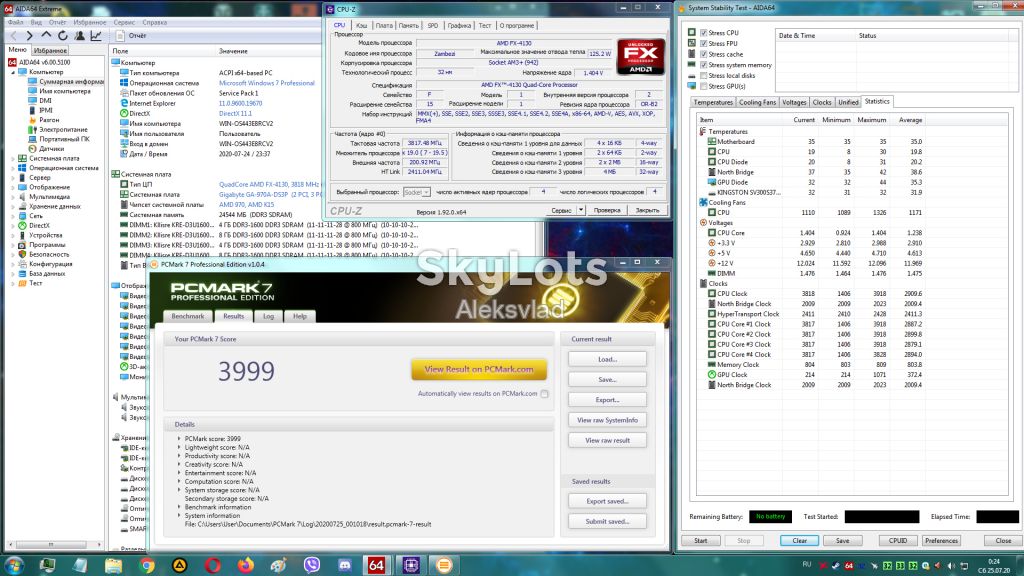Viewport: 1024px width, 576px height.
Task: Toggle the Stress cache checkbox
Action: click(x=703, y=54)
